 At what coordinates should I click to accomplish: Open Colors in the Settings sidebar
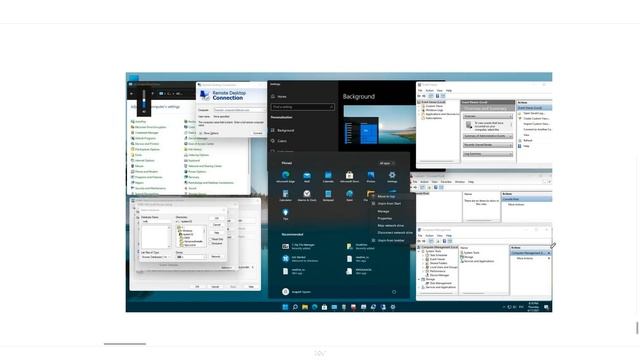(x=282, y=141)
